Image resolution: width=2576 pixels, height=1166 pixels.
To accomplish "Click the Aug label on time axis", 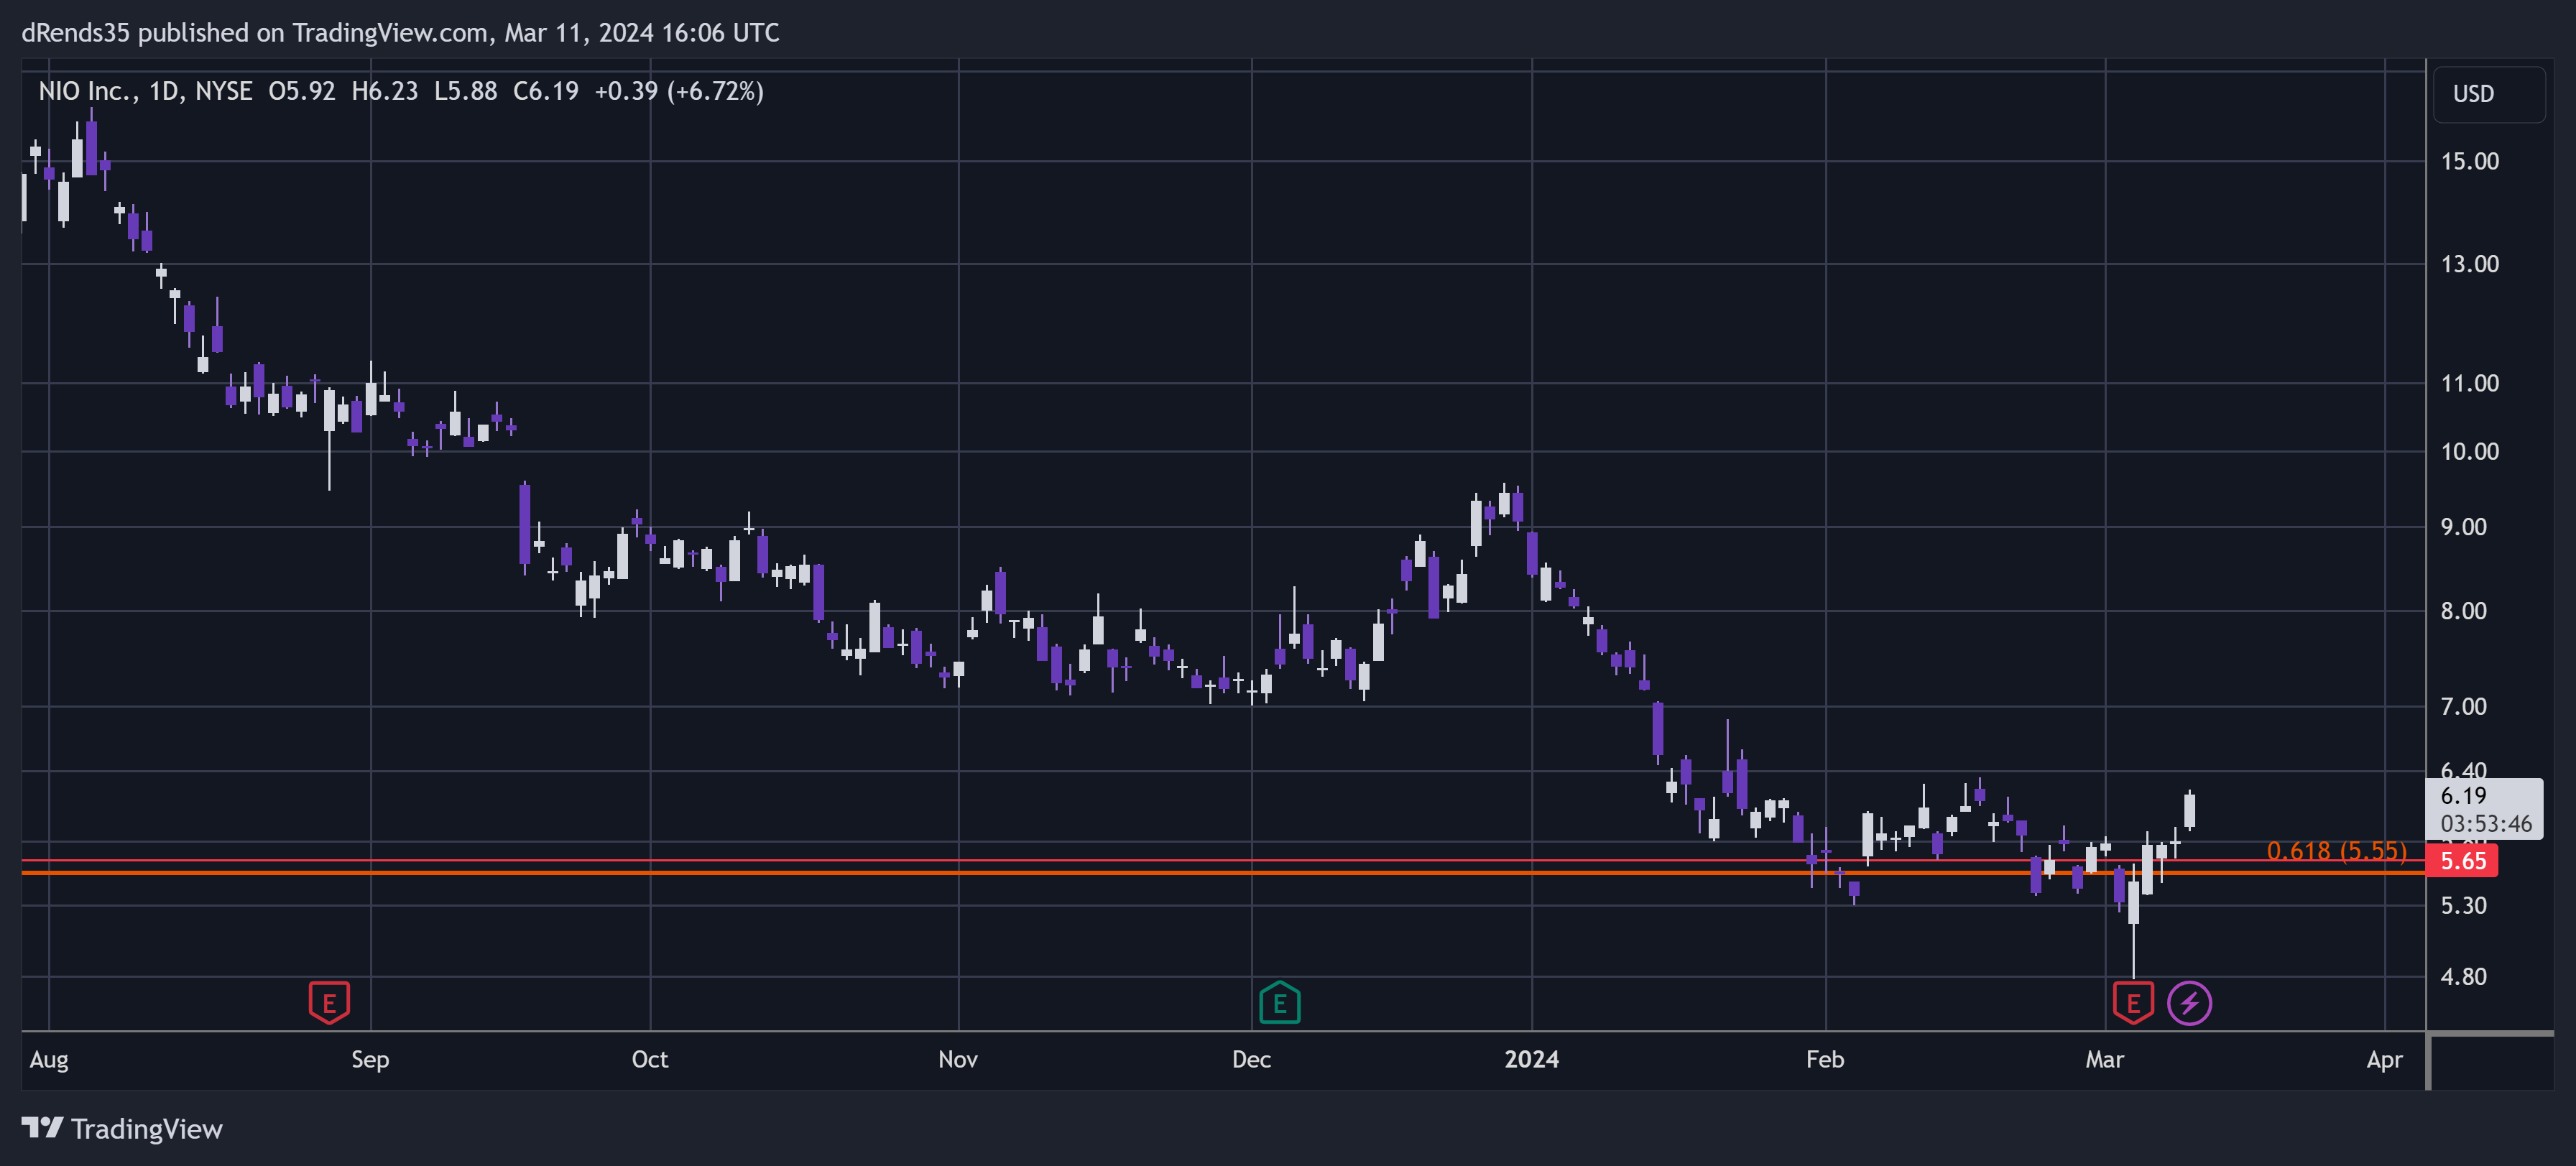I will pyautogui.click(x=49, y=1060).
